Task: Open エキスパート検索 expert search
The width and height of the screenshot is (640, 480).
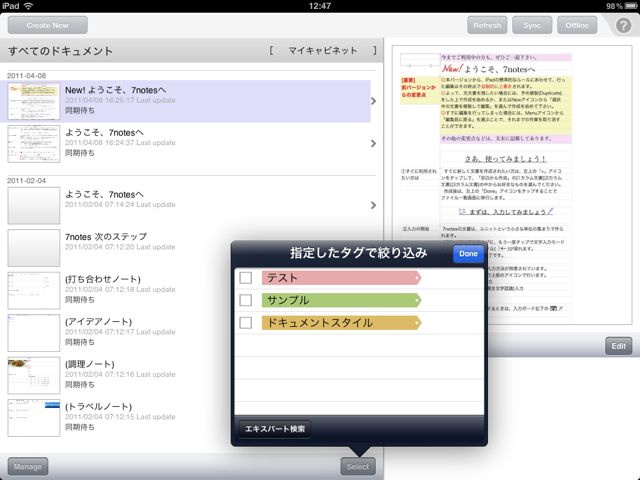Action: click(x=275, y=429)
